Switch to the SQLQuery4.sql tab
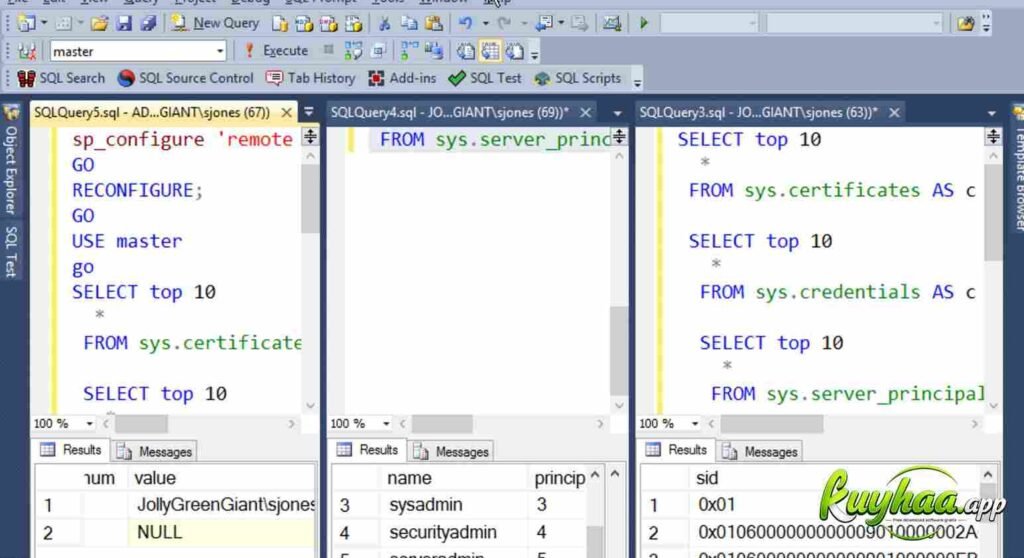This screenshot has height=558, width=1024. [450, 112]
